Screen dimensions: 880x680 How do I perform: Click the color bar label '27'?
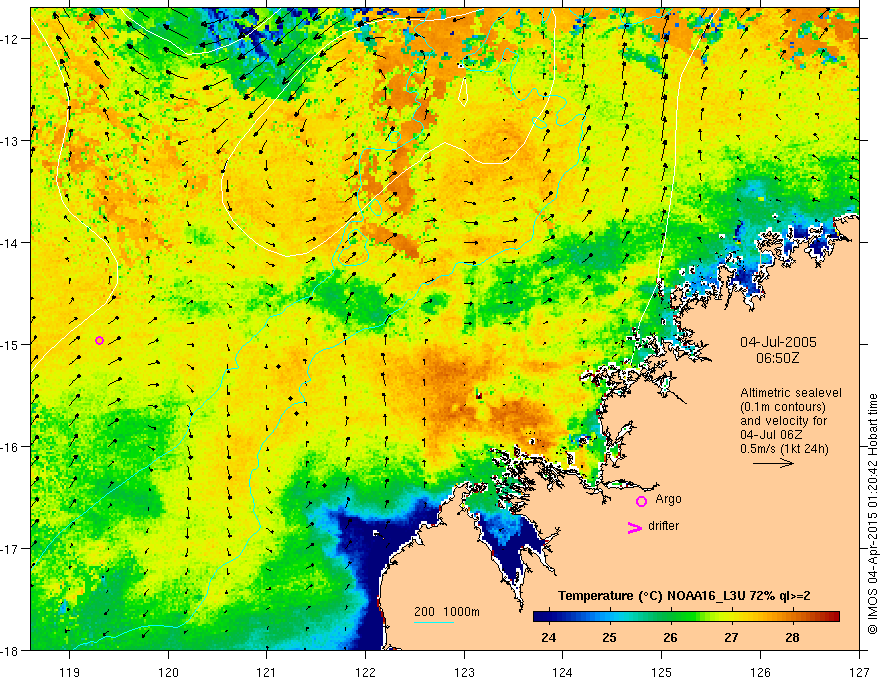[731, 637]
